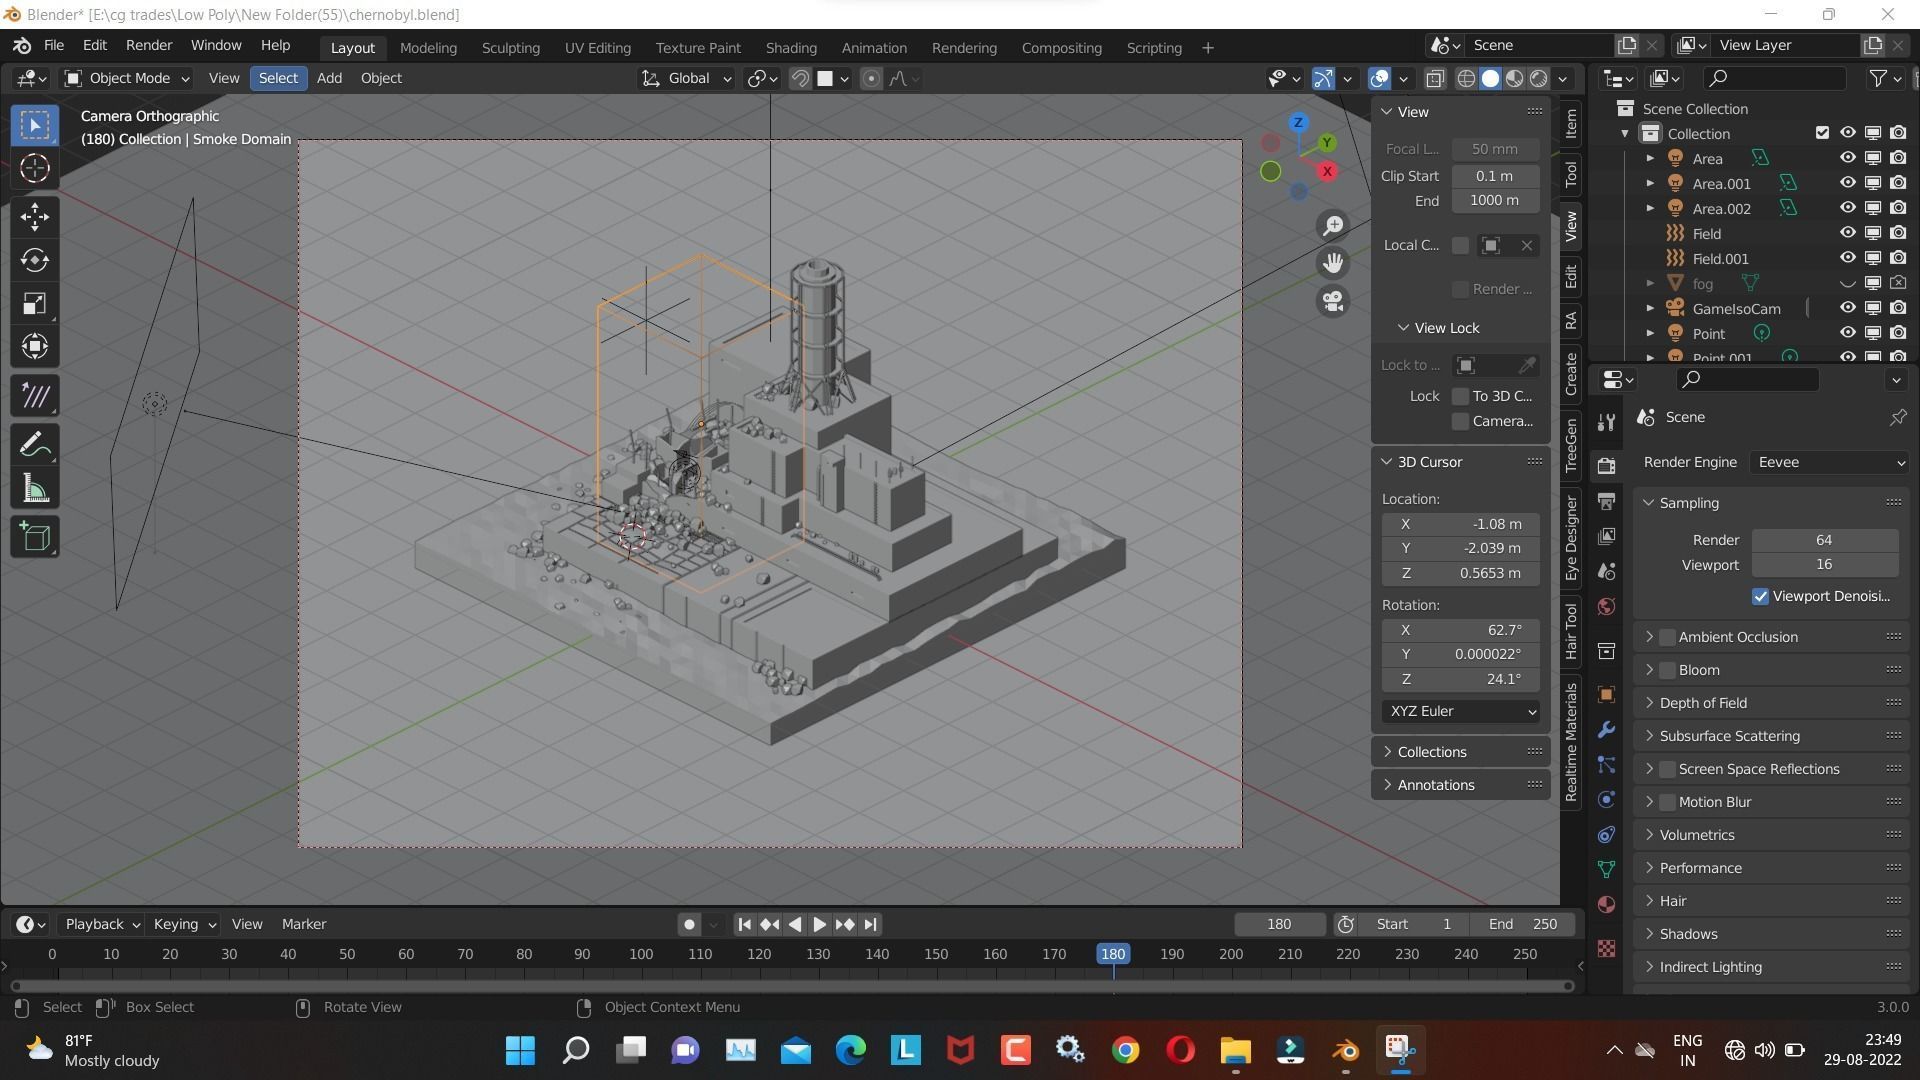This screenshot has height=1080, width=1920.
Task: Open the Object Data properties tab
Action: click(1606, 869)
